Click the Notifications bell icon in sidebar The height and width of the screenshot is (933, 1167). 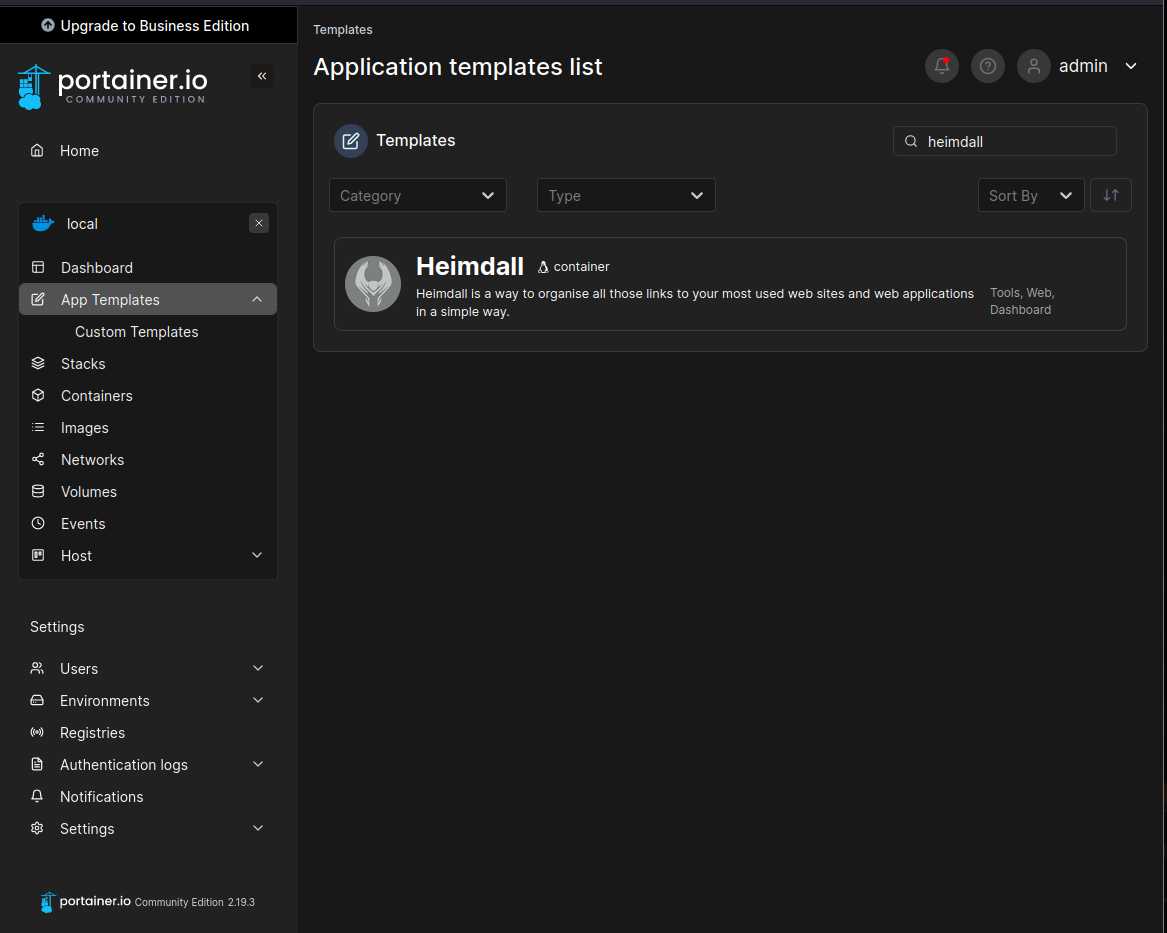click(x=37, y=796)
